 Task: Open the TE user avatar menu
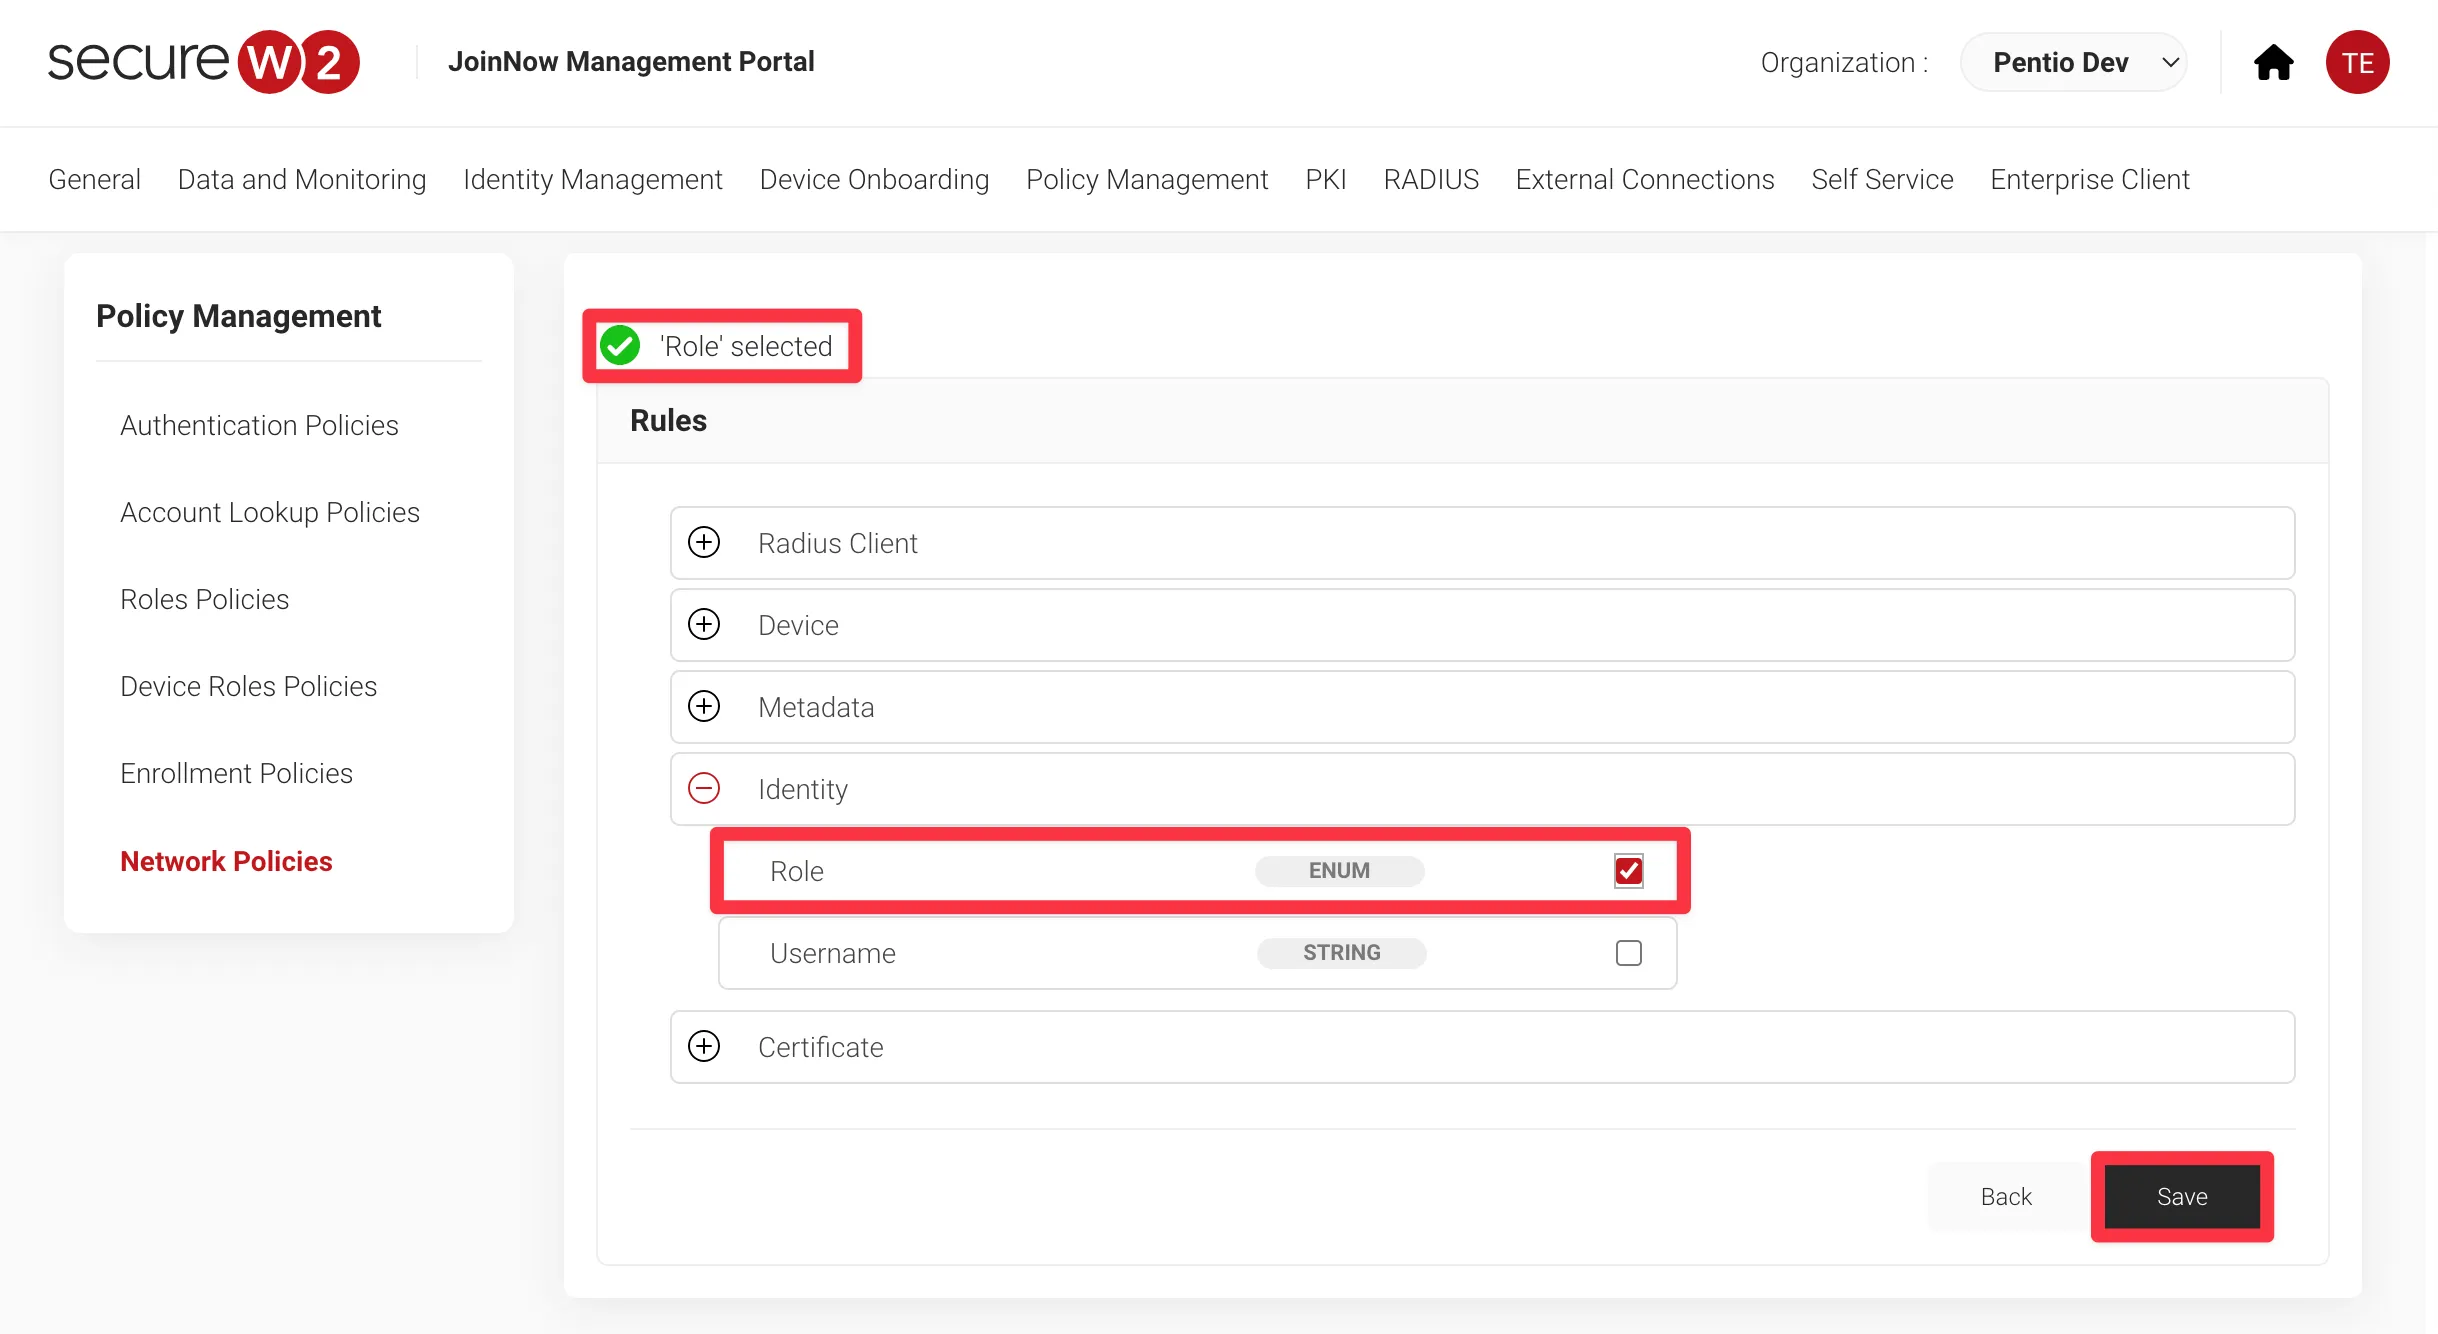click(2357, 62)
